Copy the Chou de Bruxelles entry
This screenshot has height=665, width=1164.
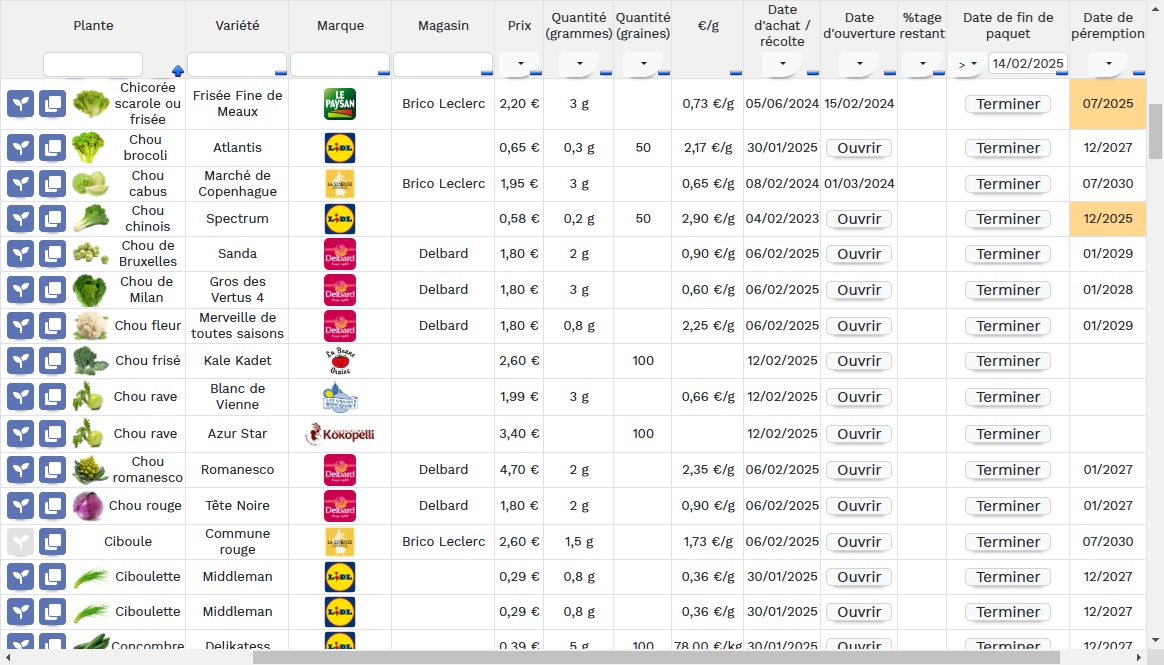(52, 254)
